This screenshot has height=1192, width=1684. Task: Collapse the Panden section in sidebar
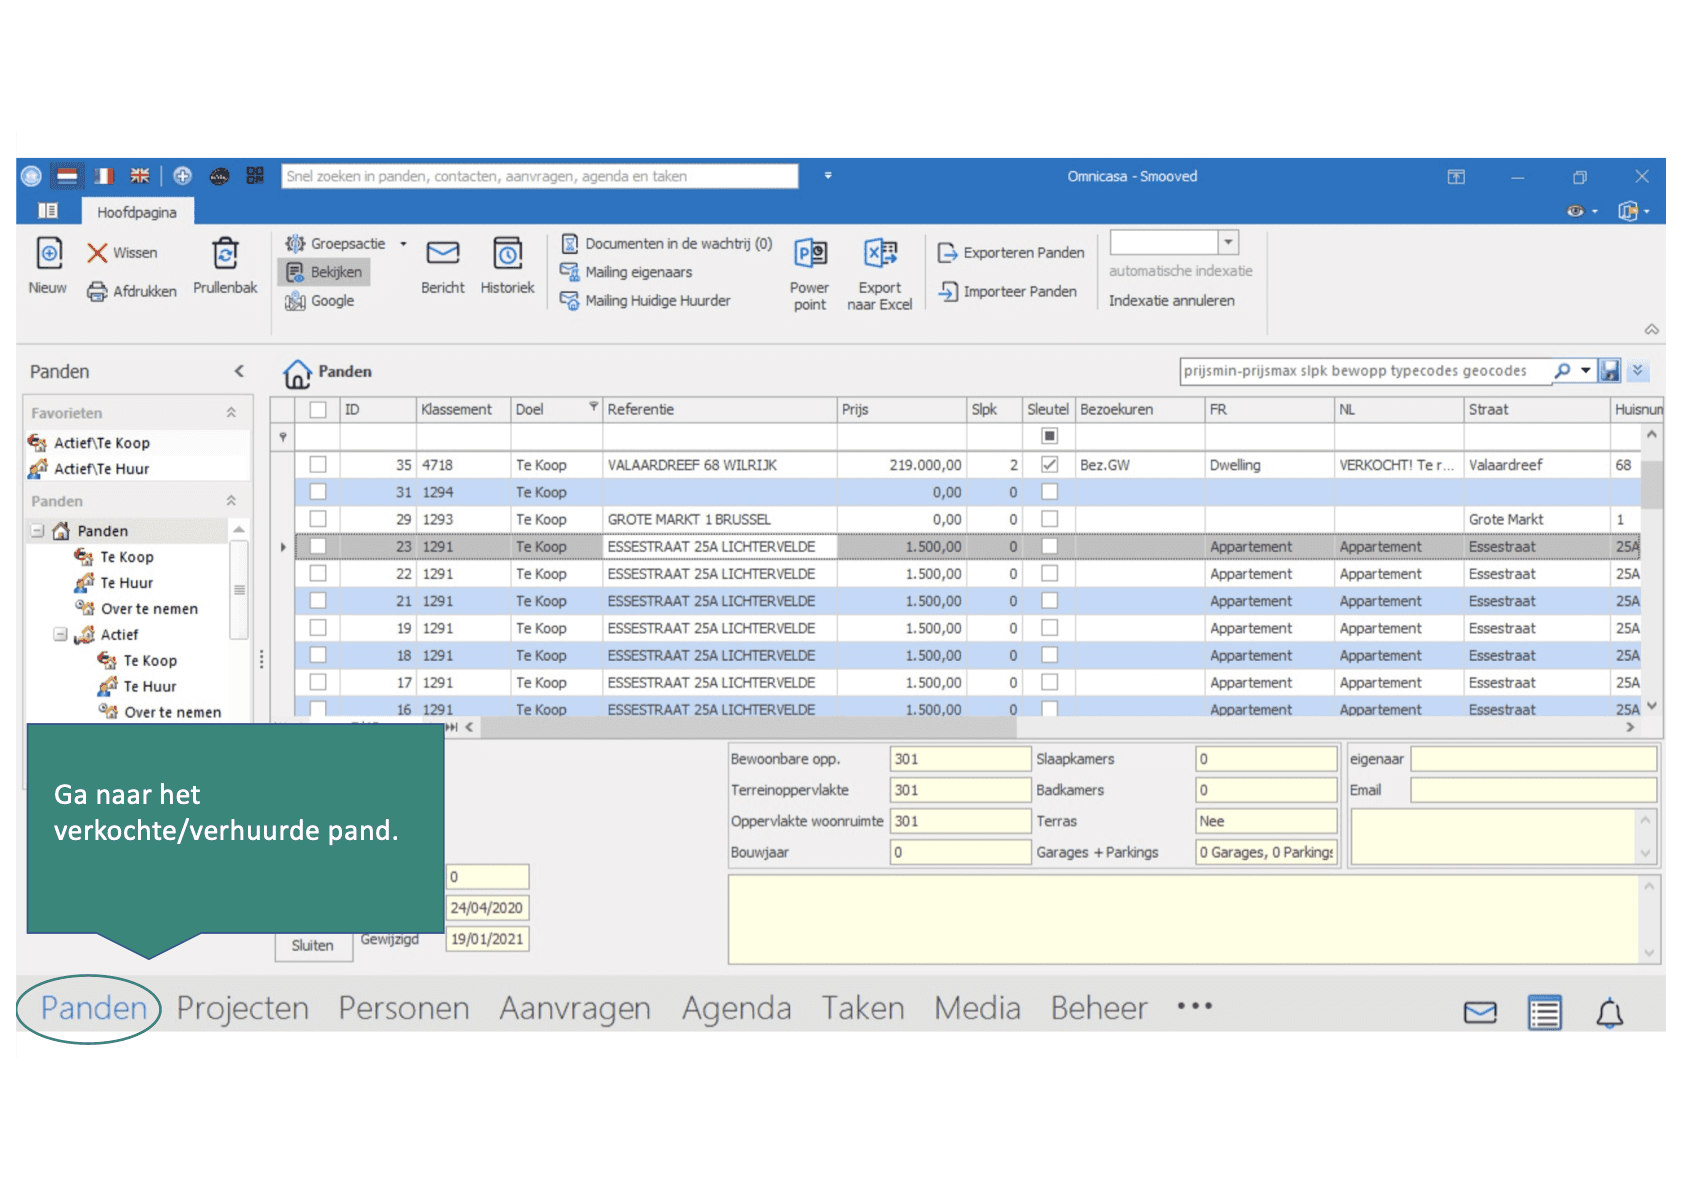click(231, 501)
